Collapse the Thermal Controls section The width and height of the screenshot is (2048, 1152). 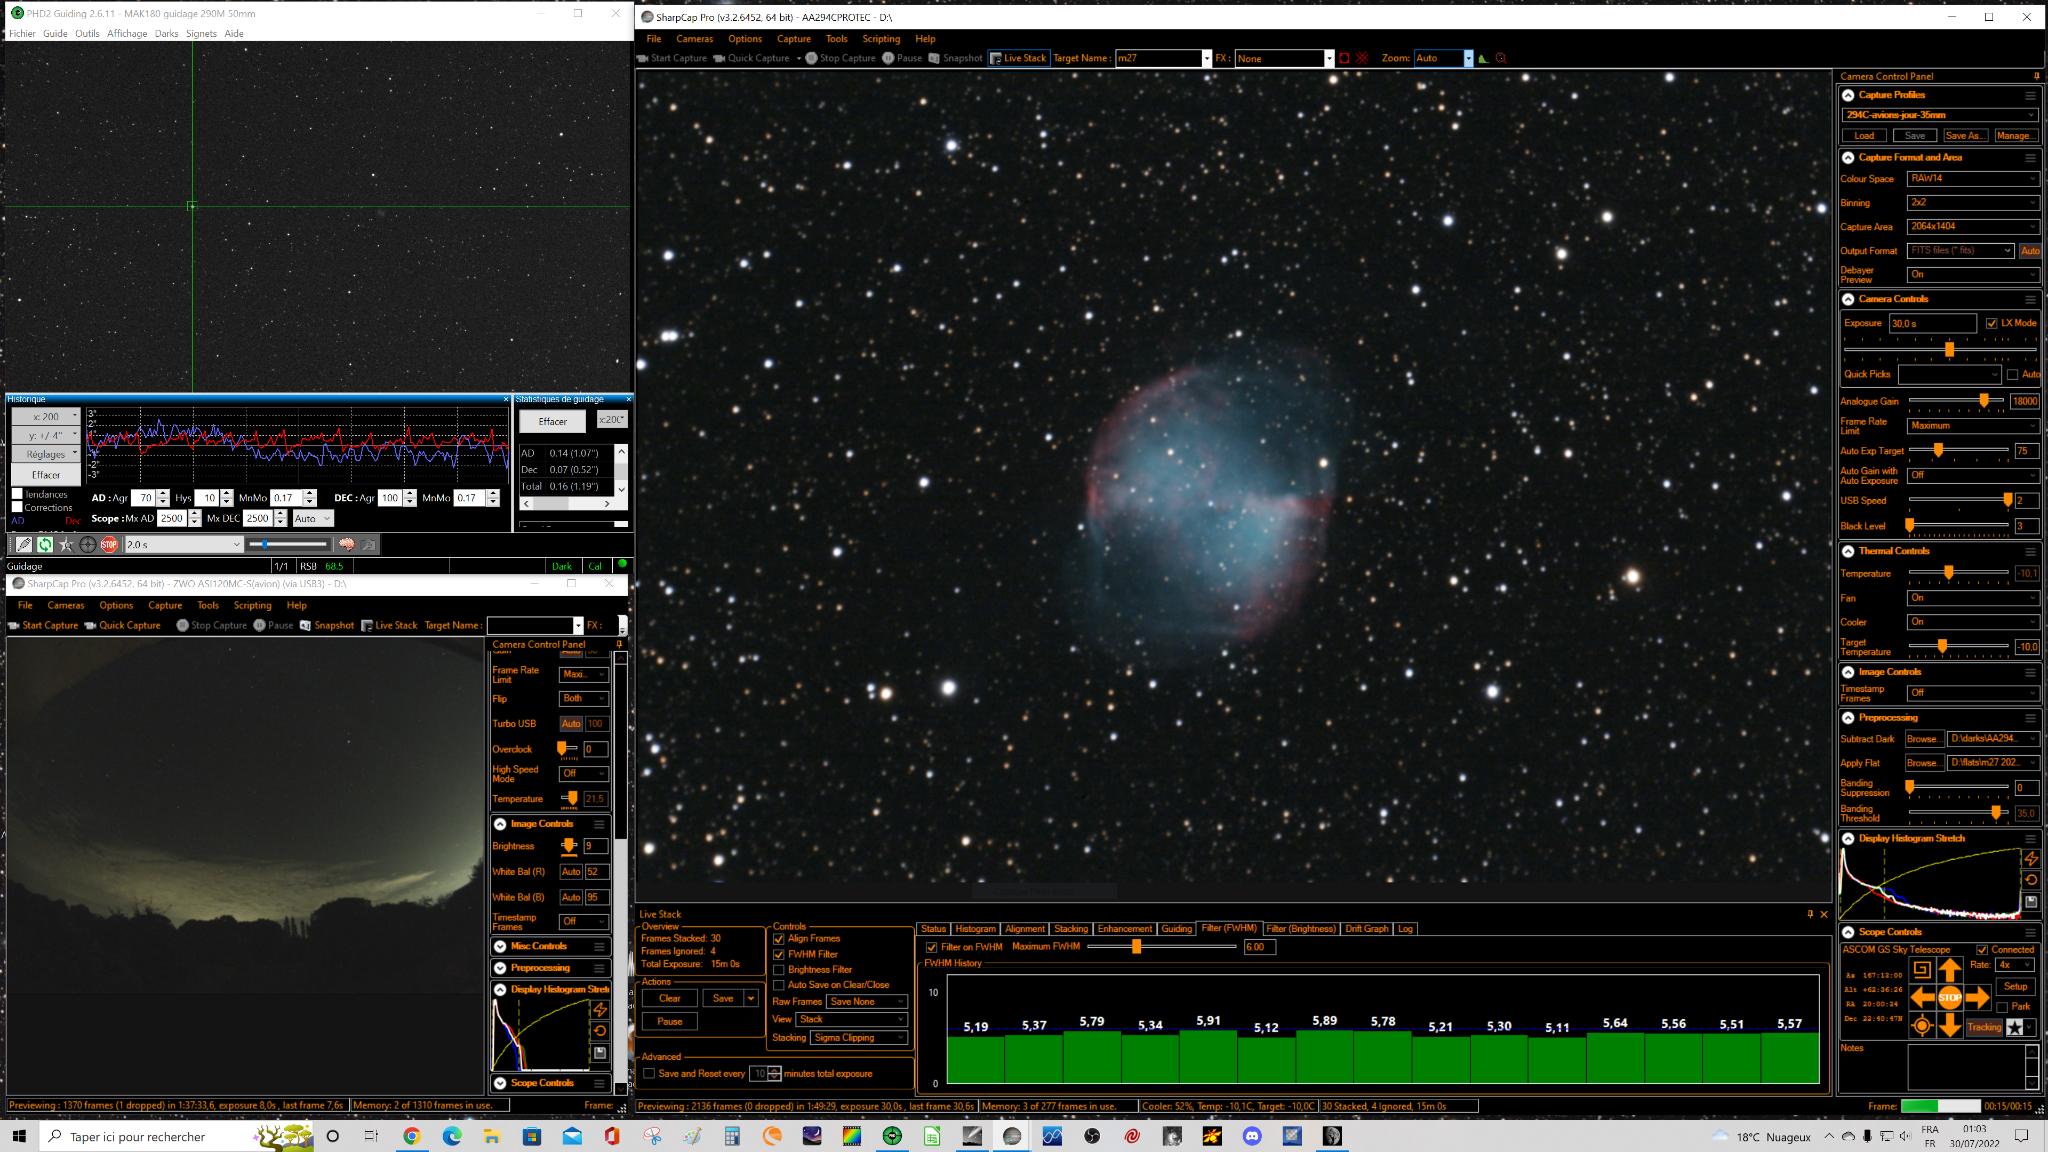(x=1849, y=551)
